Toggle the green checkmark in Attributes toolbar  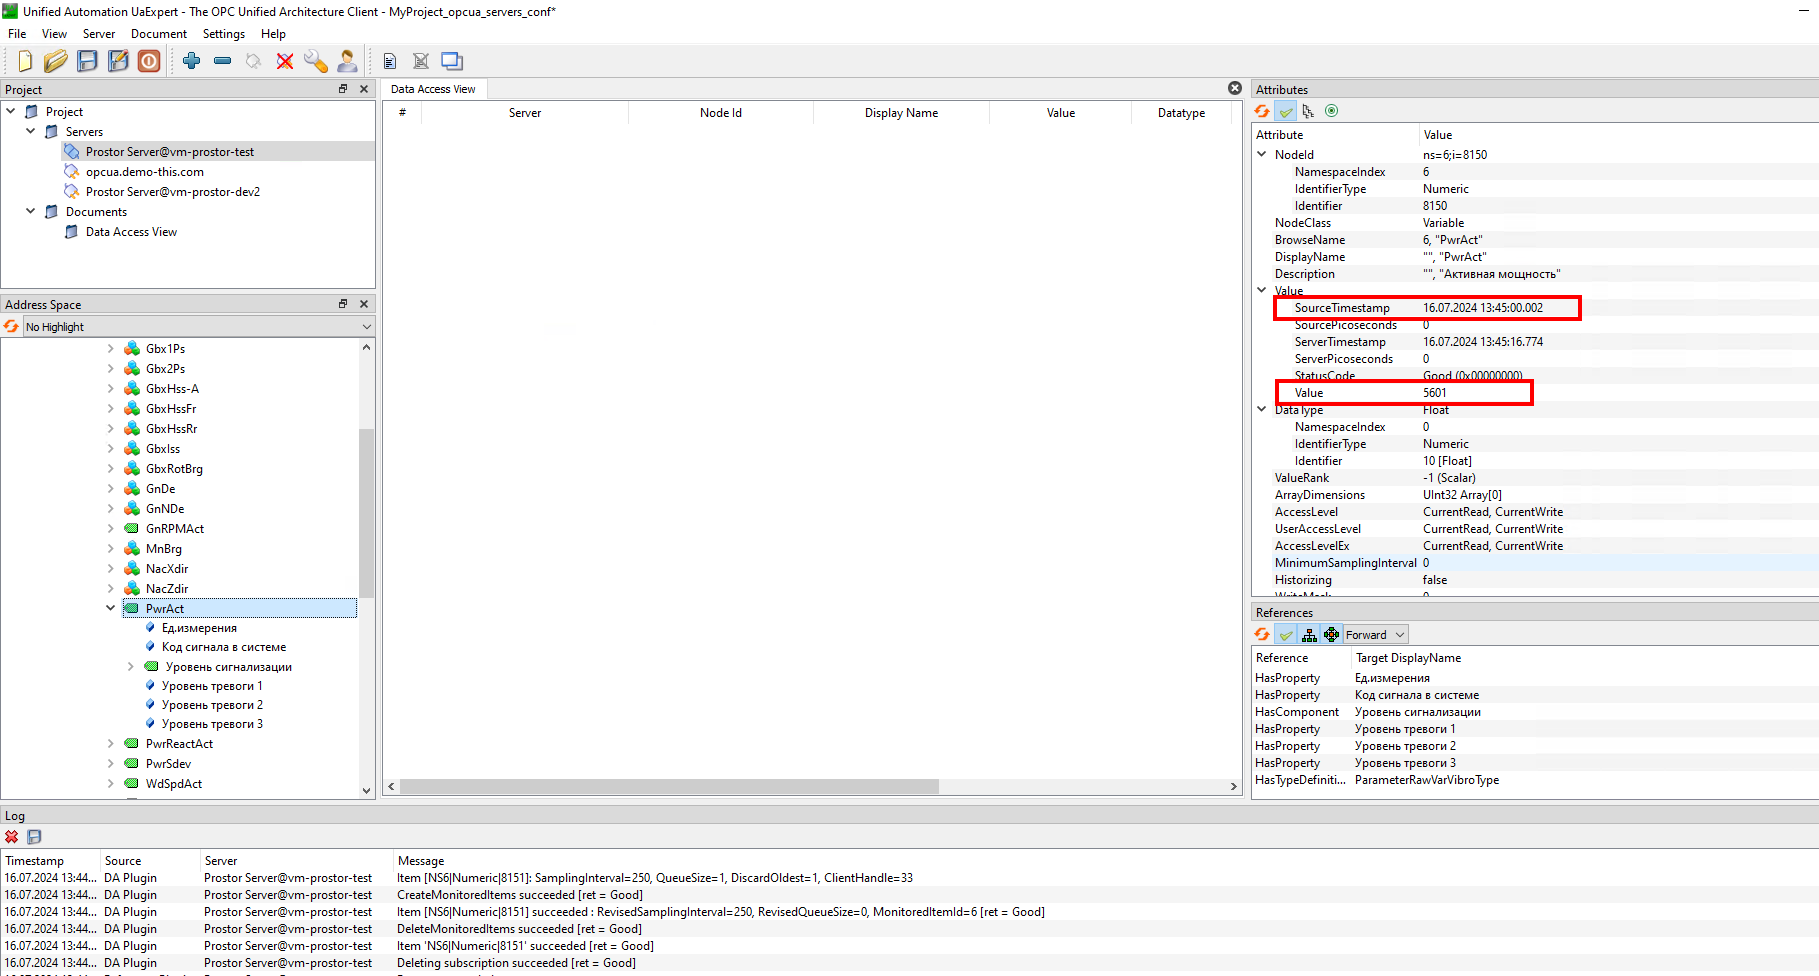[1286, 111]
